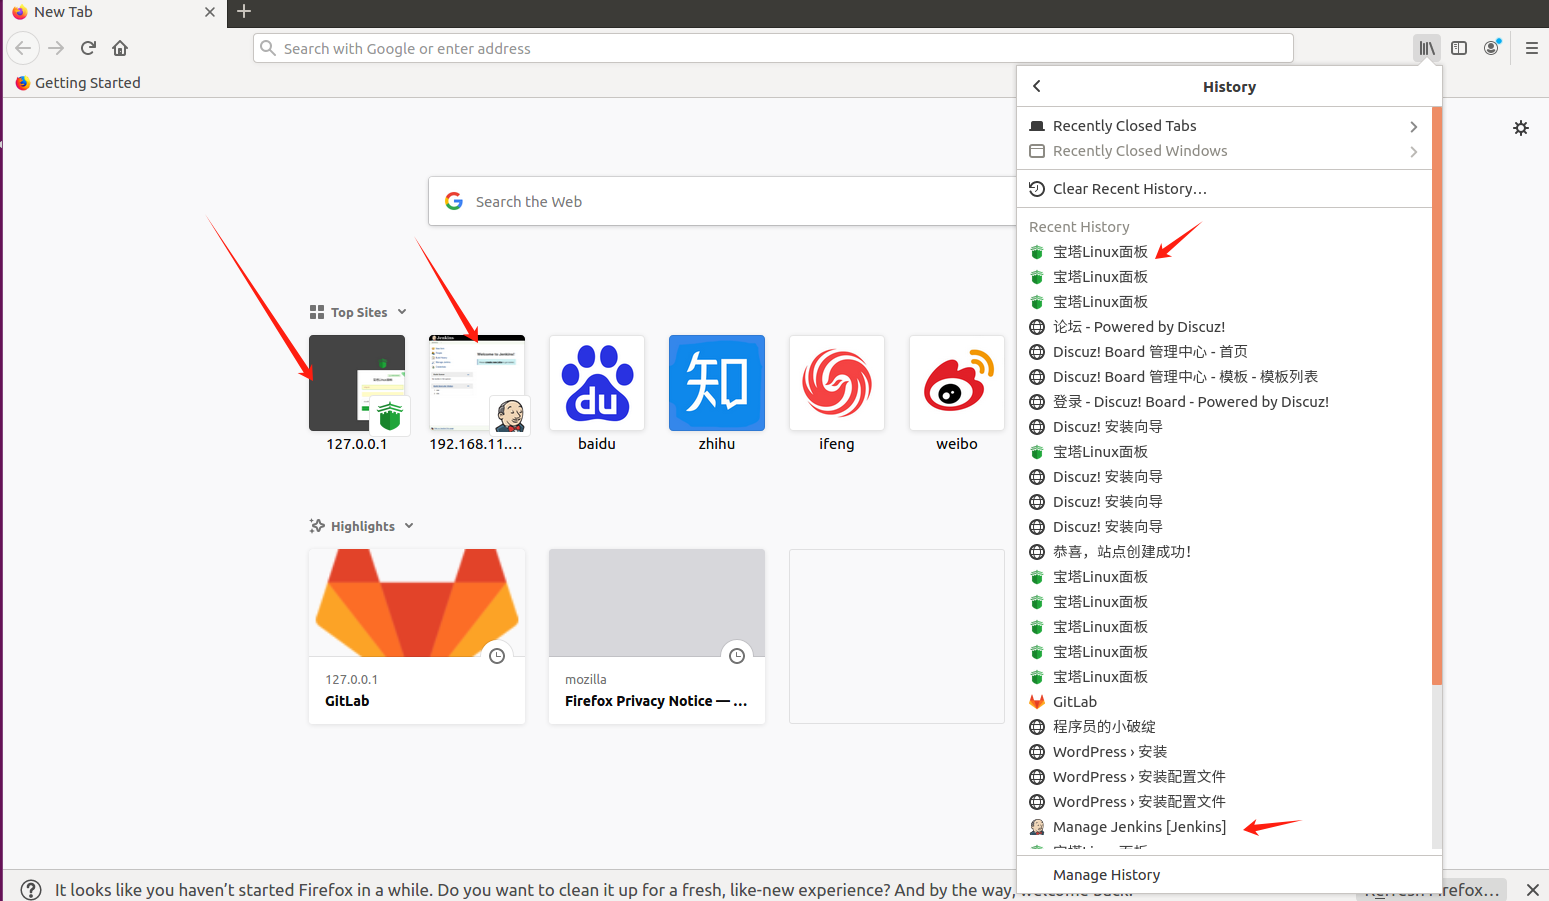The height and width of the screenshot is (901, 1549).
Task: Open the GitLab history entry
Action: pyautogui.click(x=1224, y=702)
